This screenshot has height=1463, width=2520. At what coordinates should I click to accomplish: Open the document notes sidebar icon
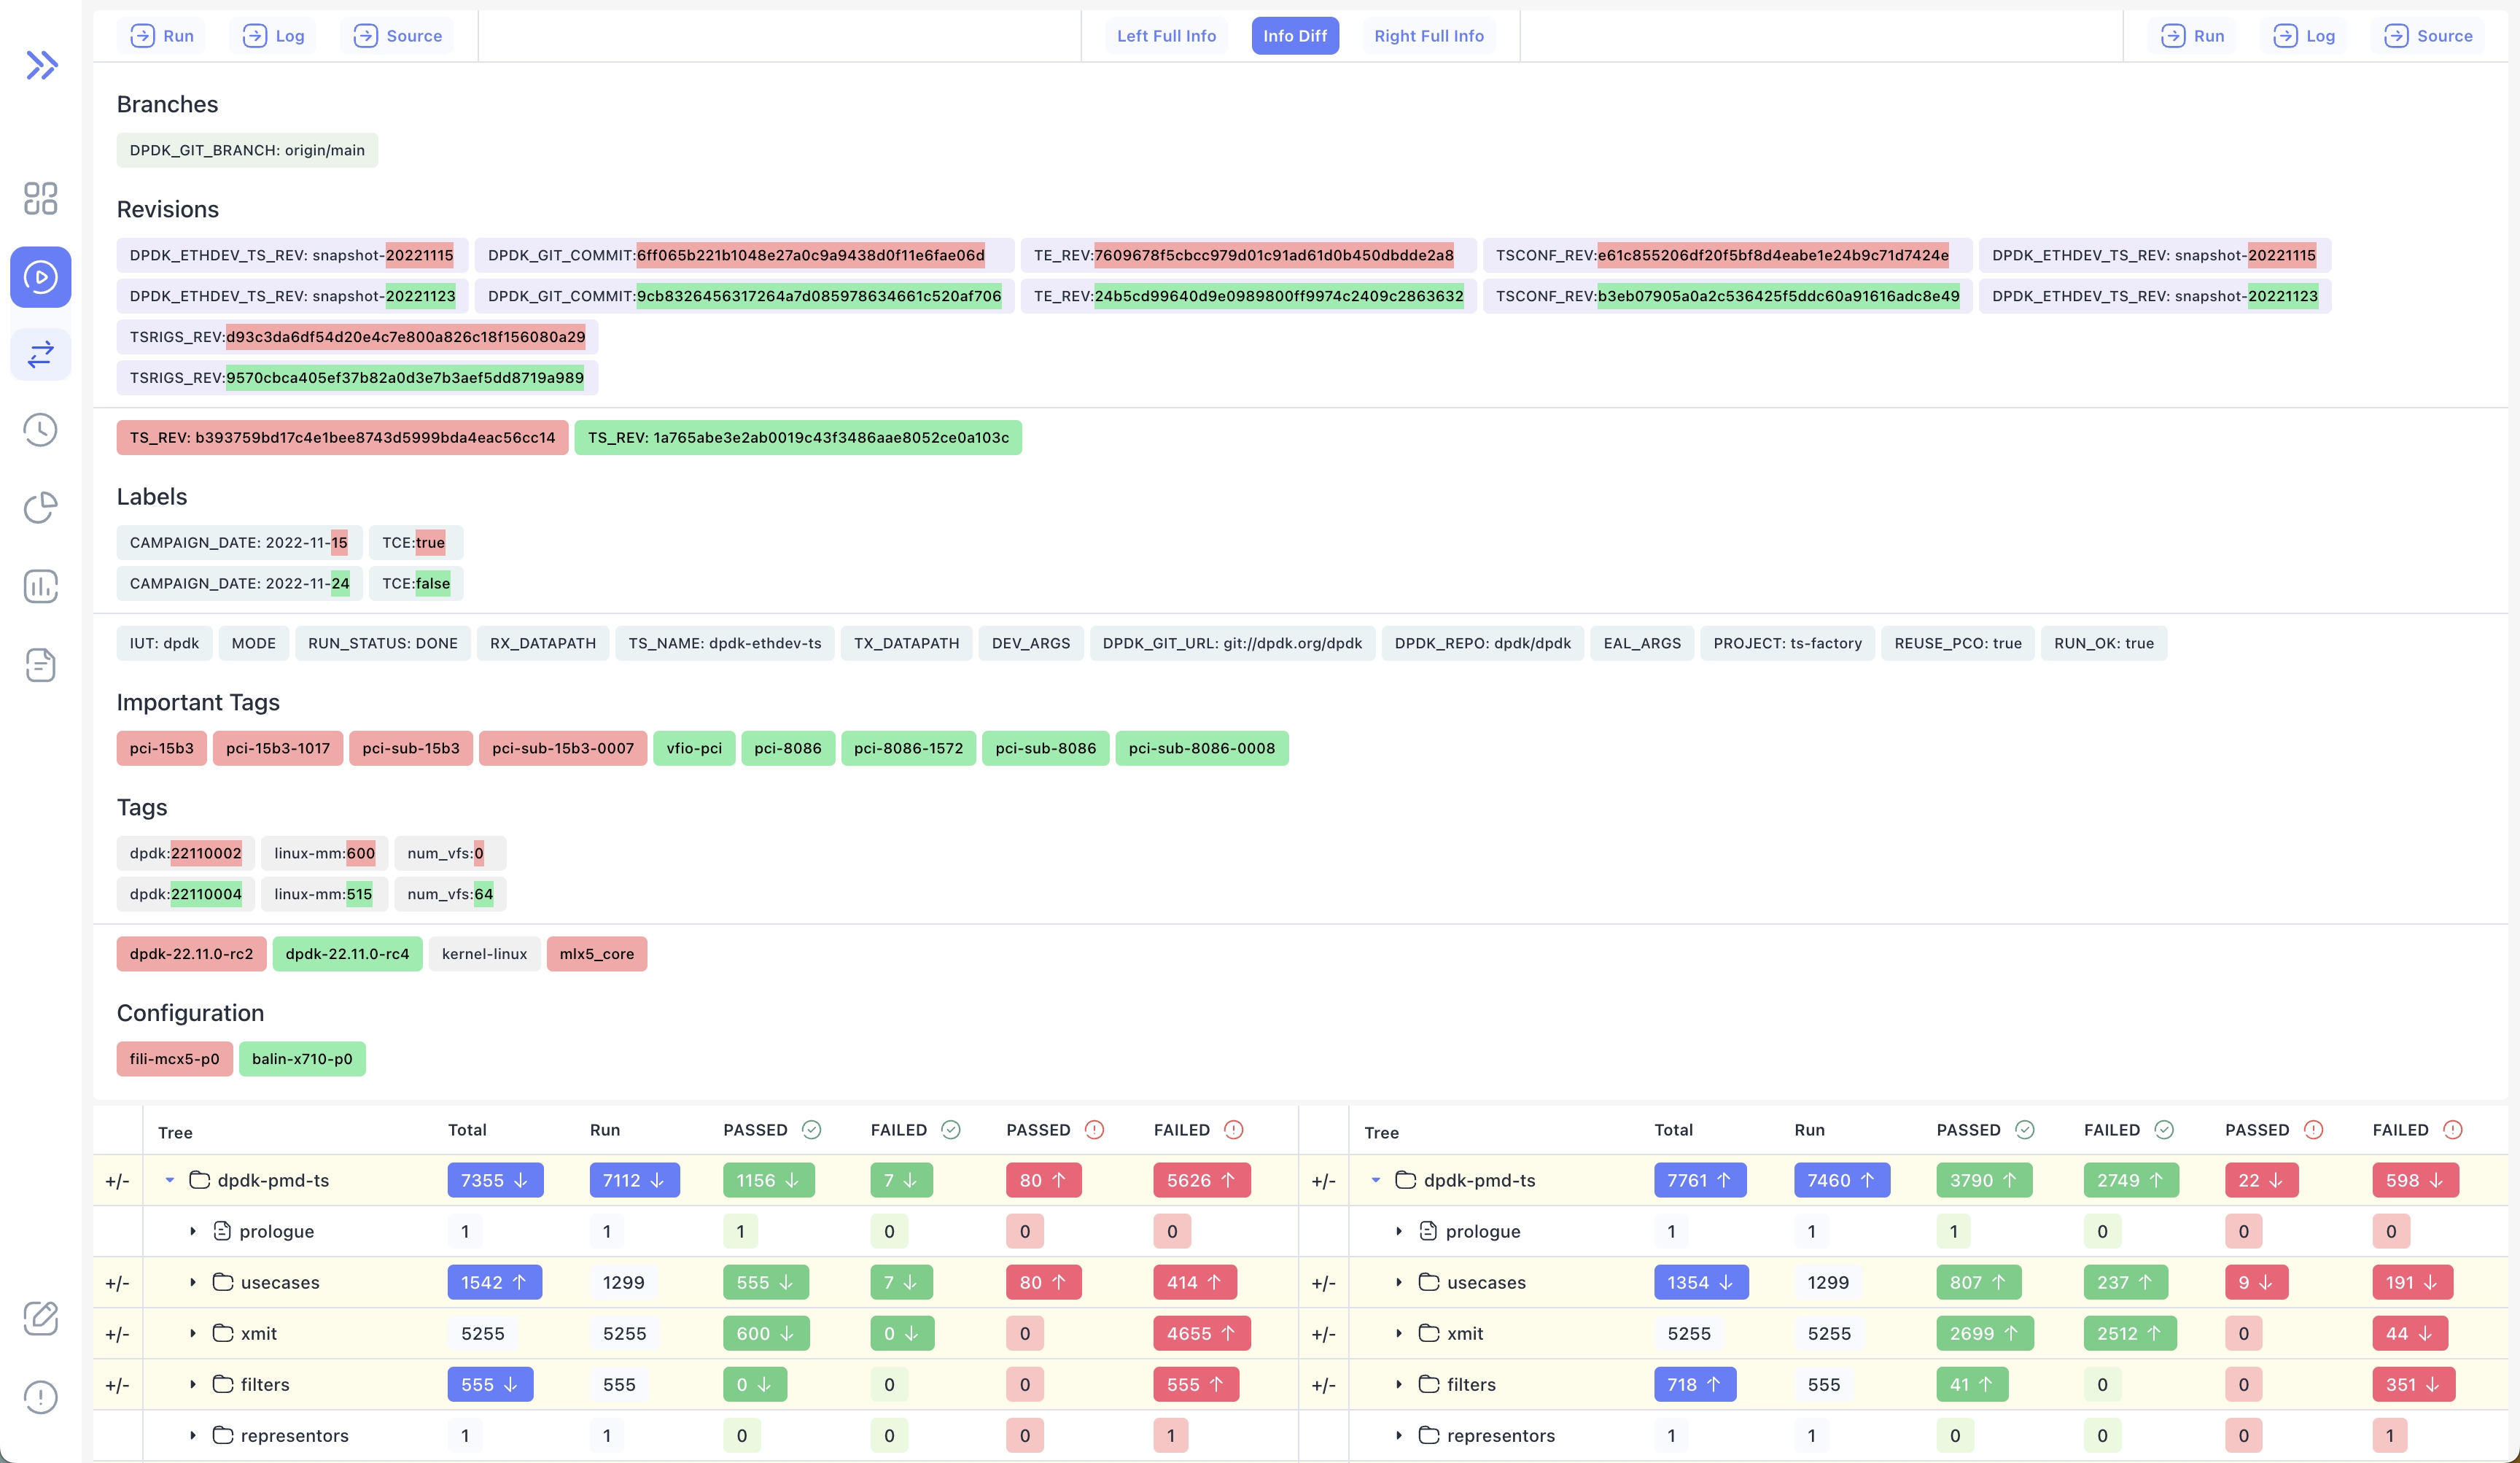tap(41, 665)
